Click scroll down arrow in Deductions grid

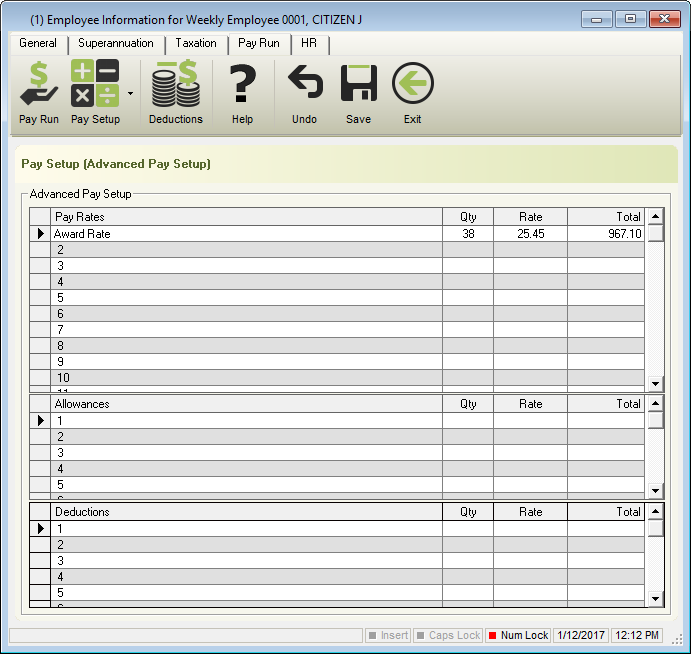coord(655,599)
